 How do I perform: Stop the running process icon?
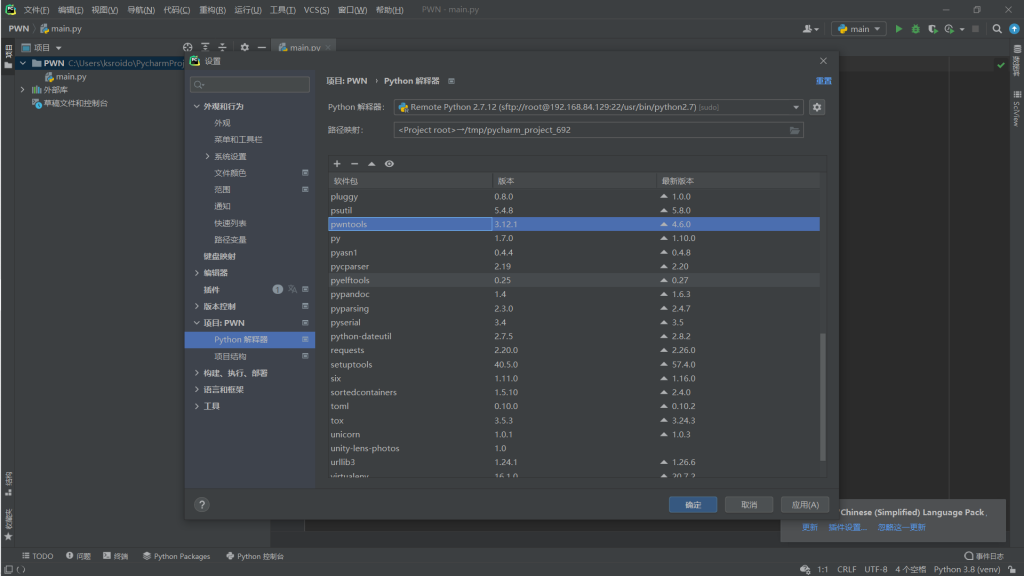[x=976, y=29]
